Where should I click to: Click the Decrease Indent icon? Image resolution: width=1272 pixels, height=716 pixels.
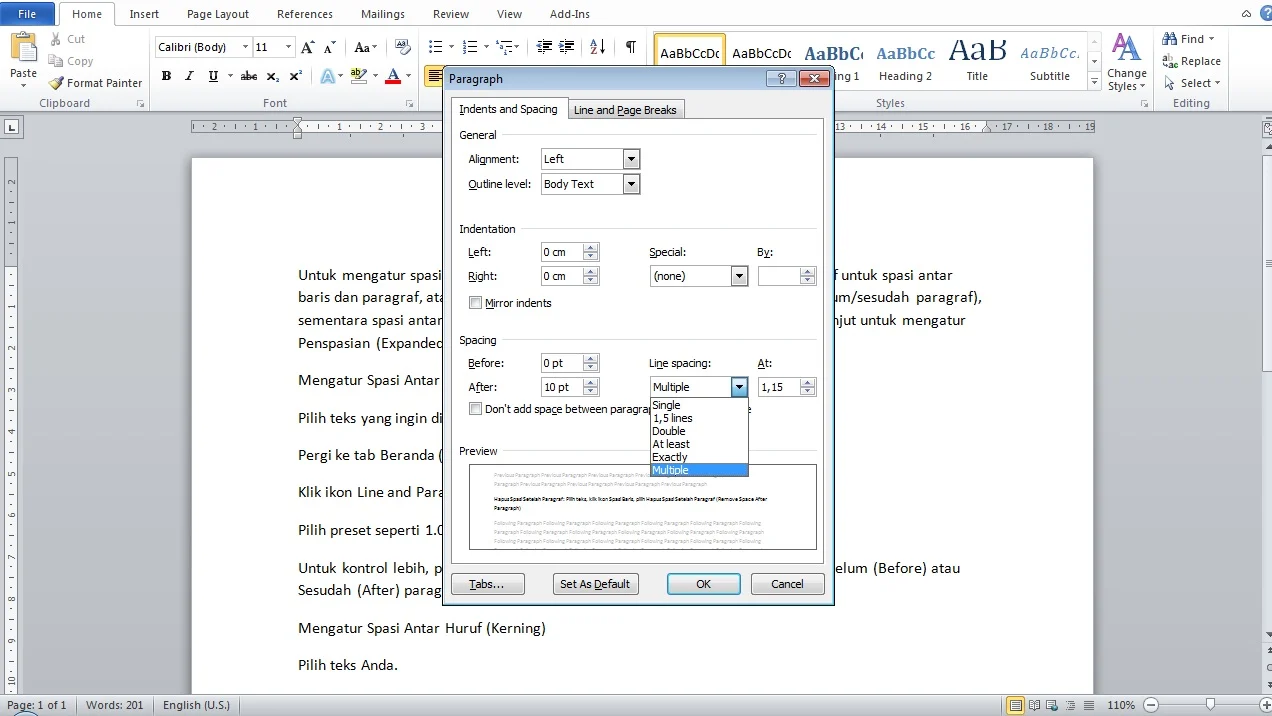544,47
